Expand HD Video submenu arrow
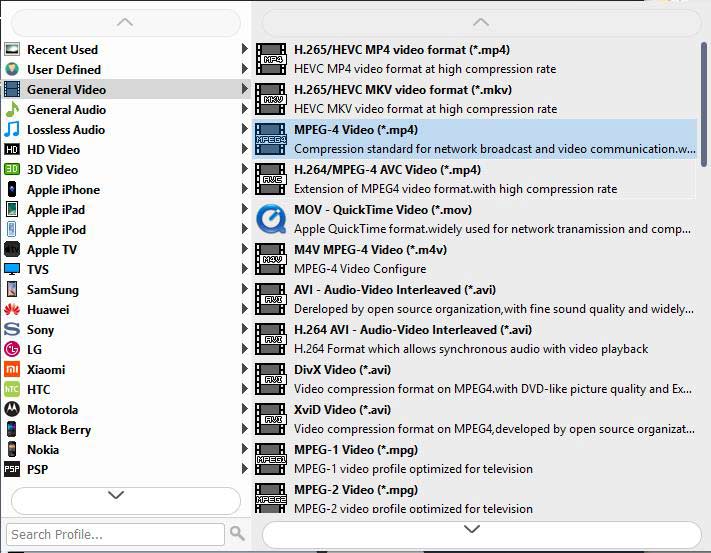The height and width of the screenshot is (553, 711). coord(245,149)
